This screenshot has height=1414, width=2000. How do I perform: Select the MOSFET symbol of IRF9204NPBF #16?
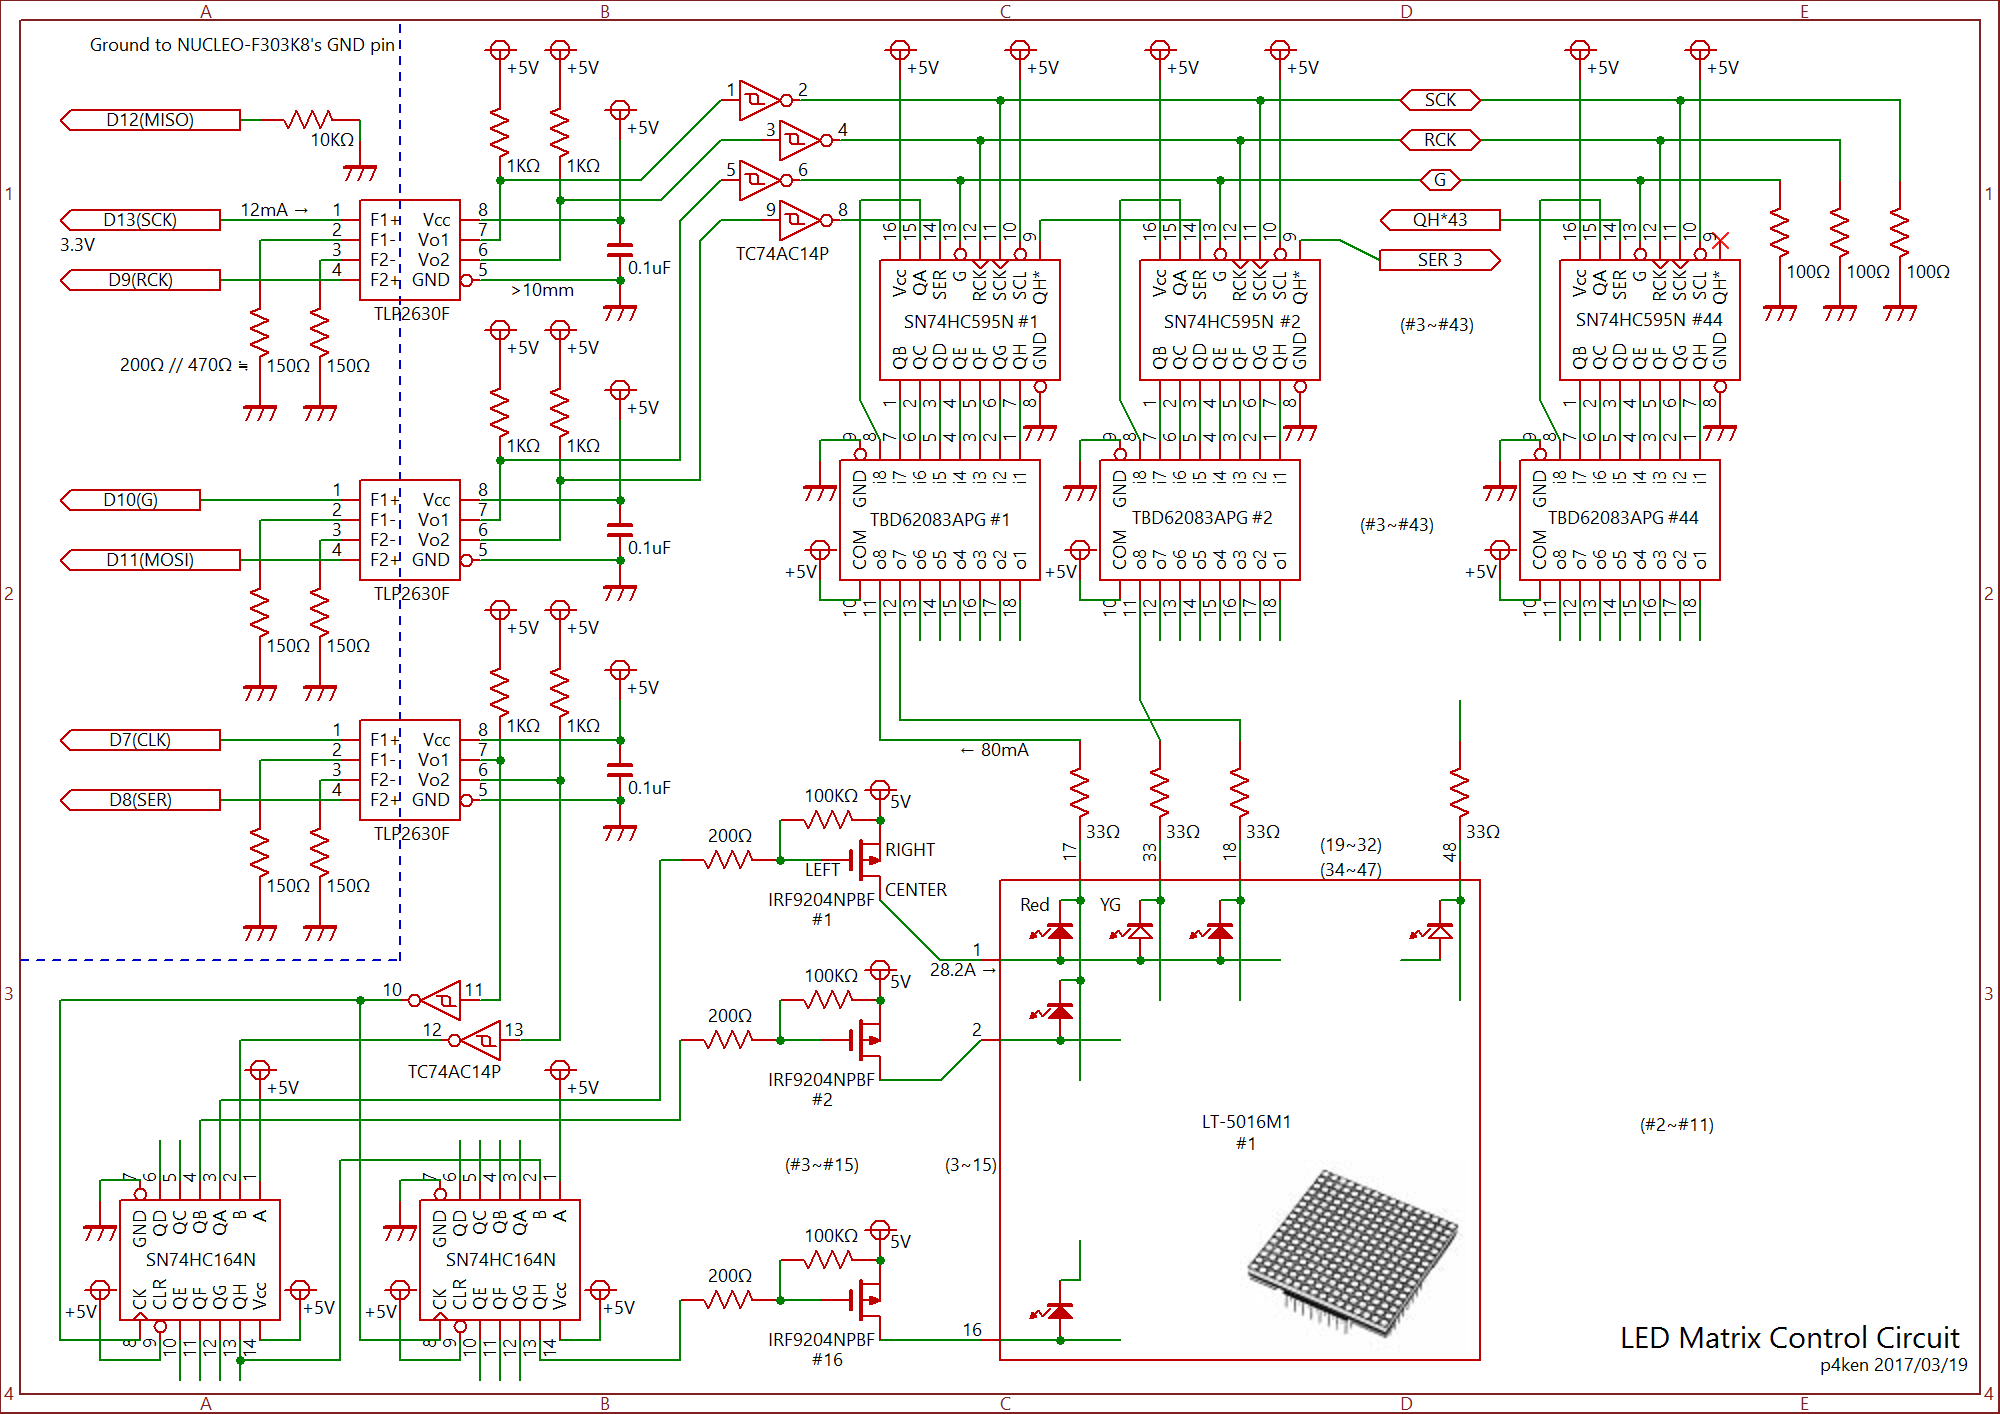coord(866,1300)
